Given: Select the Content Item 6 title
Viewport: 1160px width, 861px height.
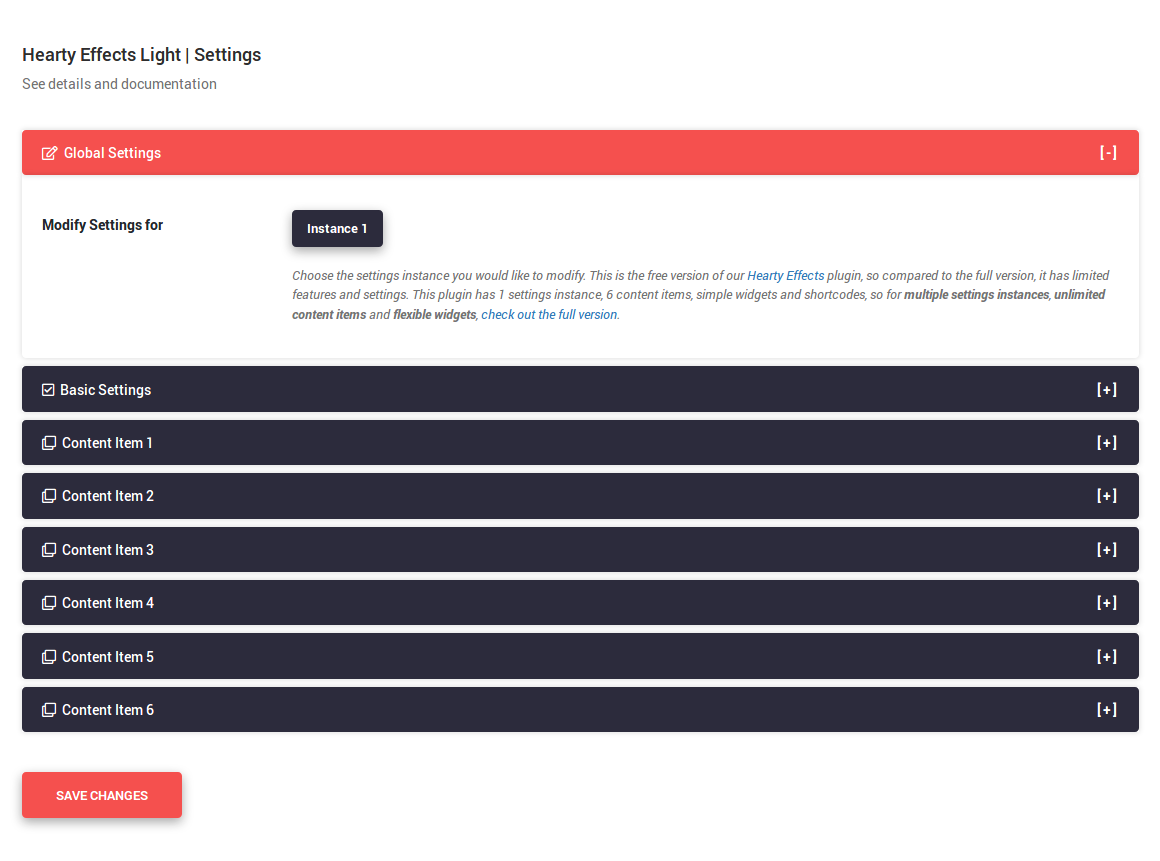Looking at the screenshot, I should click(108, 710).
